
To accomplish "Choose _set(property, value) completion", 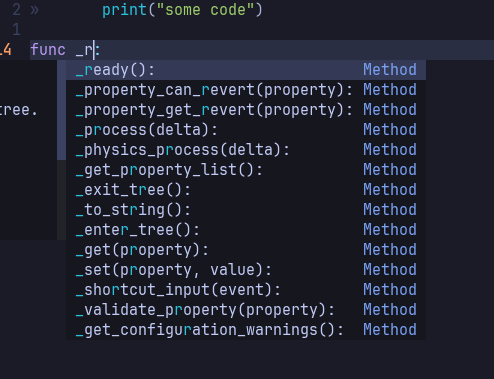I will pos(246,270).
